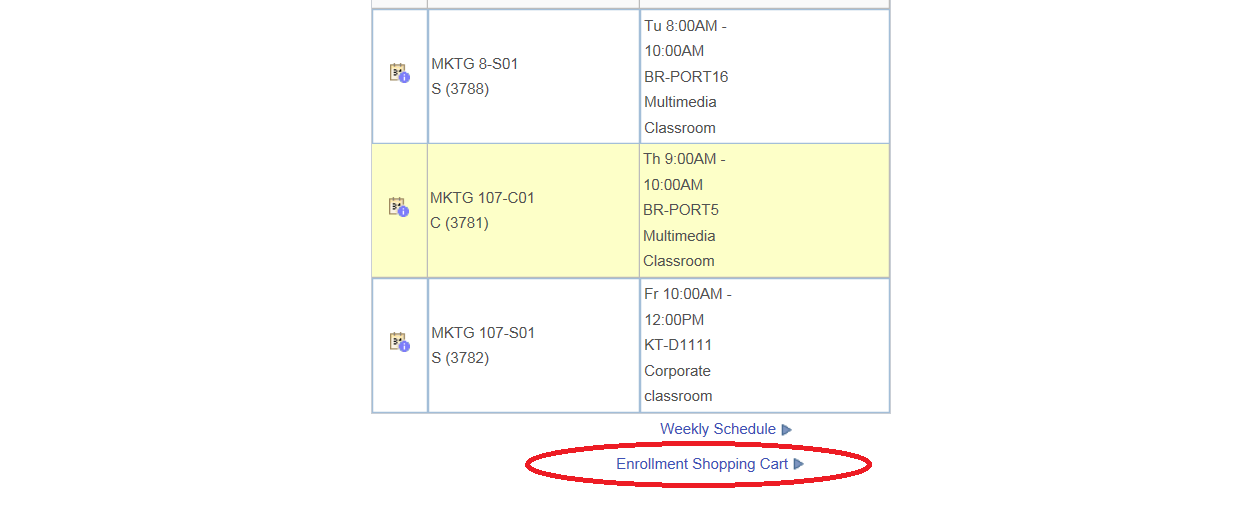The image size is (1240, 513).
Task: Select MKTG 107-C01 class text
Action: tap(482, 198)
